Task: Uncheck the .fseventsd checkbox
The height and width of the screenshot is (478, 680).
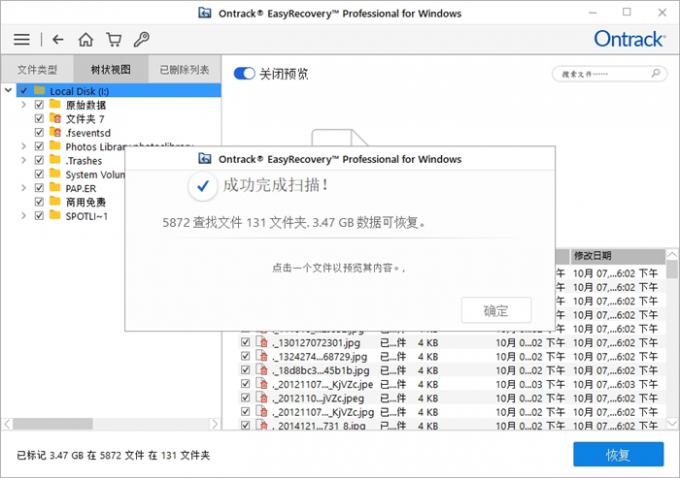Action: click(x=39, y=132)
